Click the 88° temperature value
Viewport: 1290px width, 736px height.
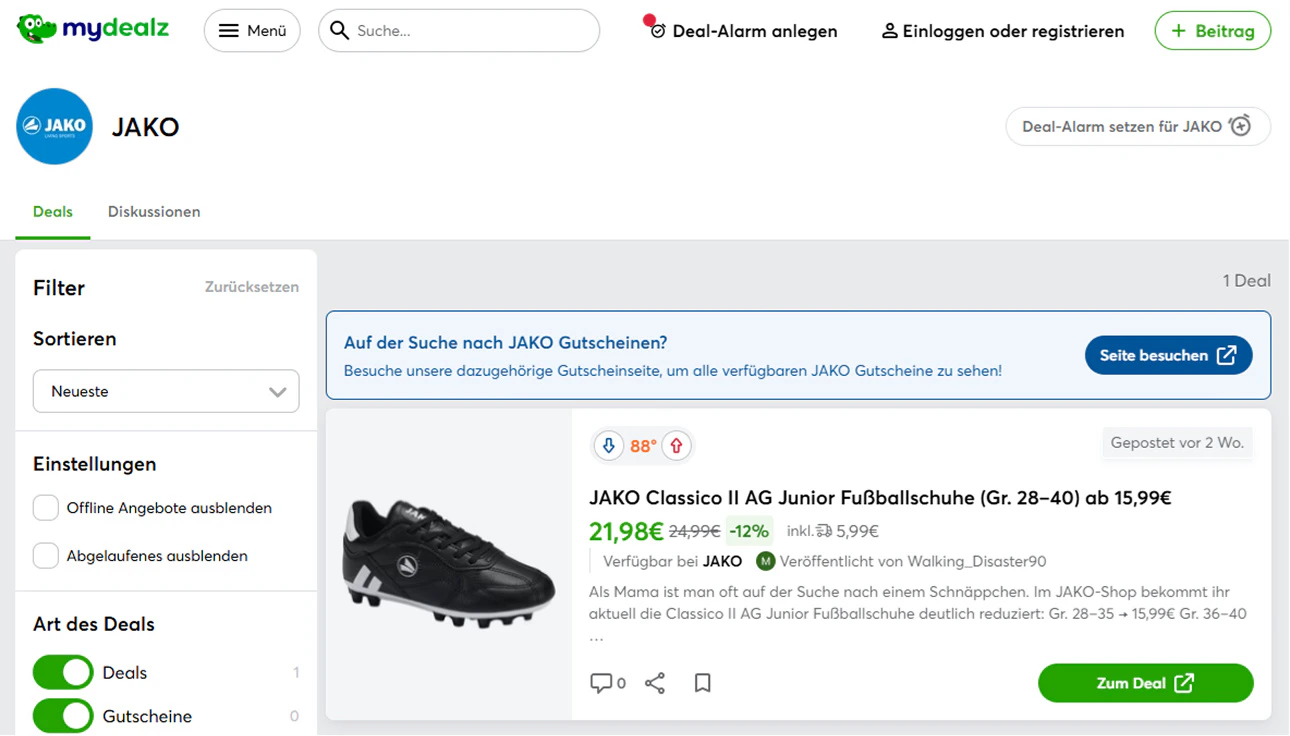click(x=643, y=446)
